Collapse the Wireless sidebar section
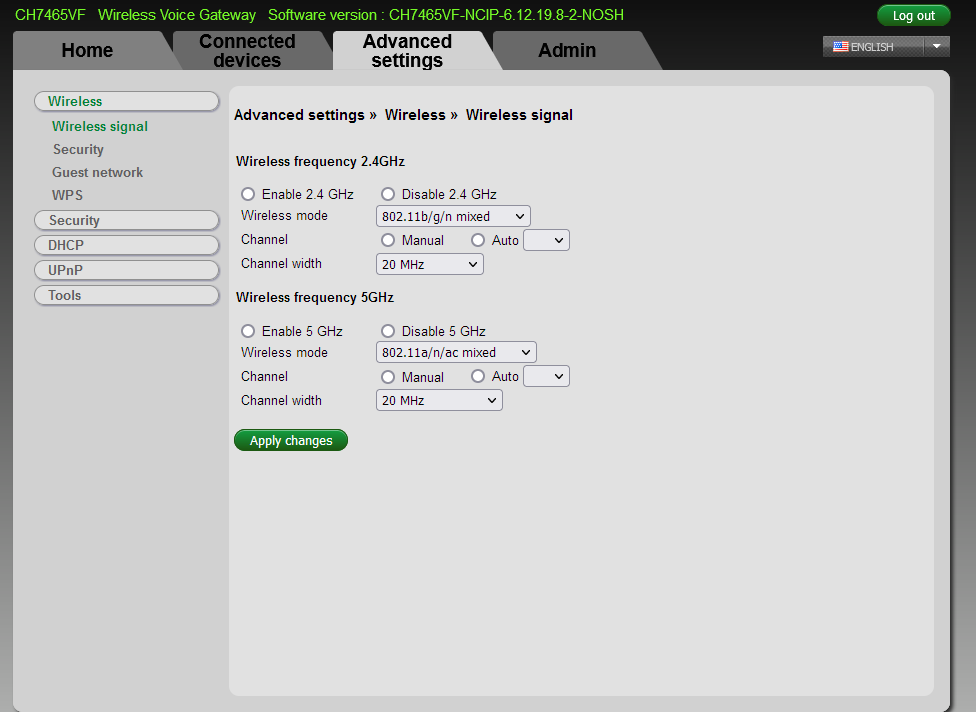Viewport: 976px width, 712px height. (126, 101)
